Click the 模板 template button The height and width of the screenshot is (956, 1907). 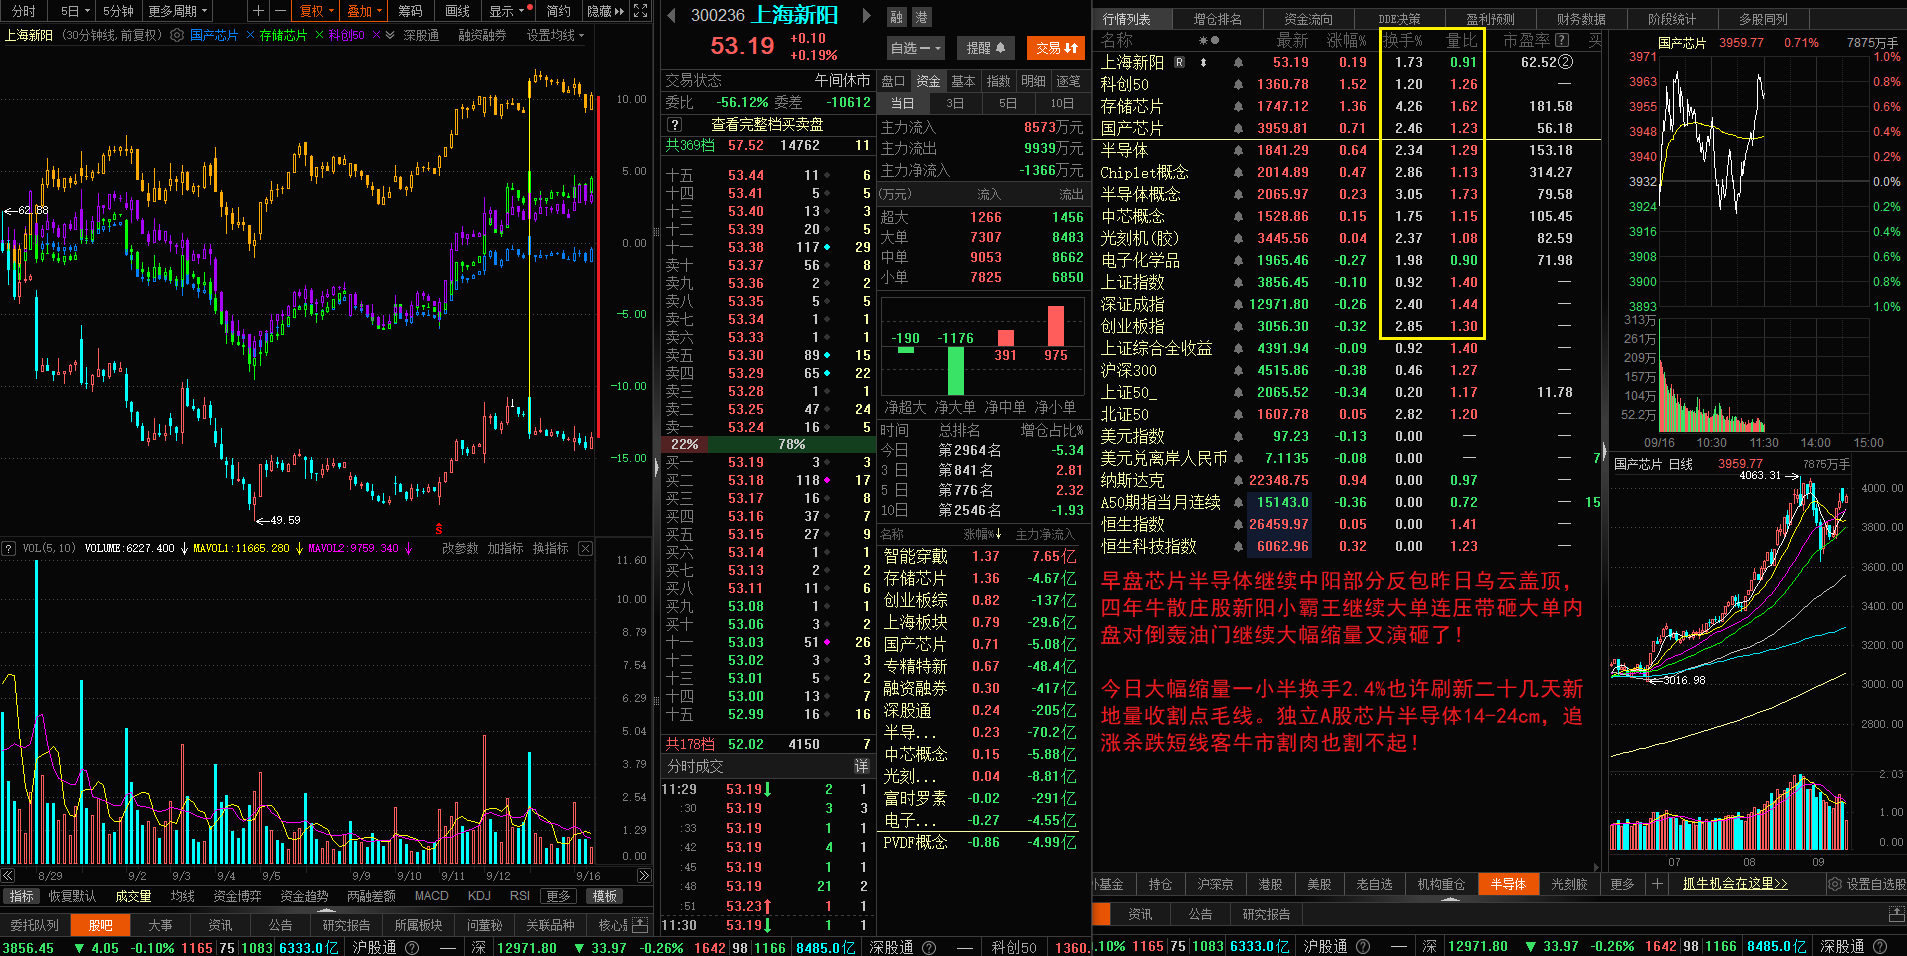coord(604,896)
